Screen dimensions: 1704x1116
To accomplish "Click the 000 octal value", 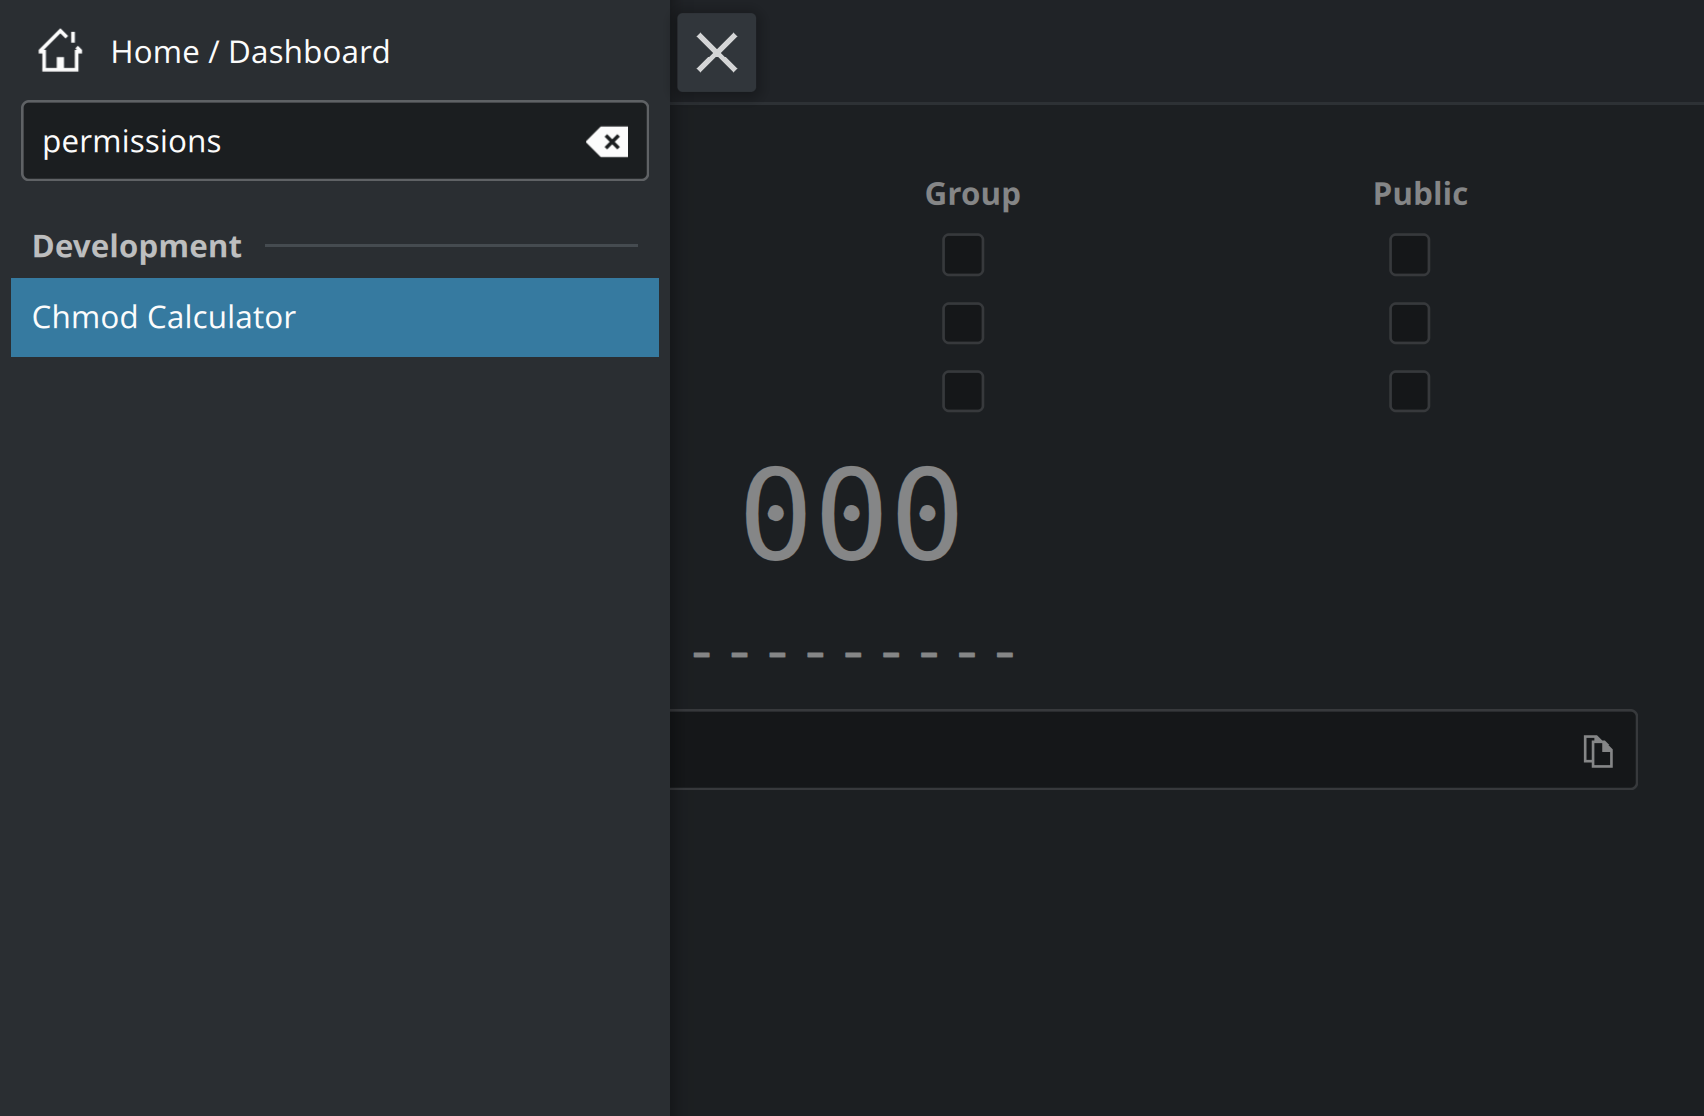I will (x=851, y=514).
